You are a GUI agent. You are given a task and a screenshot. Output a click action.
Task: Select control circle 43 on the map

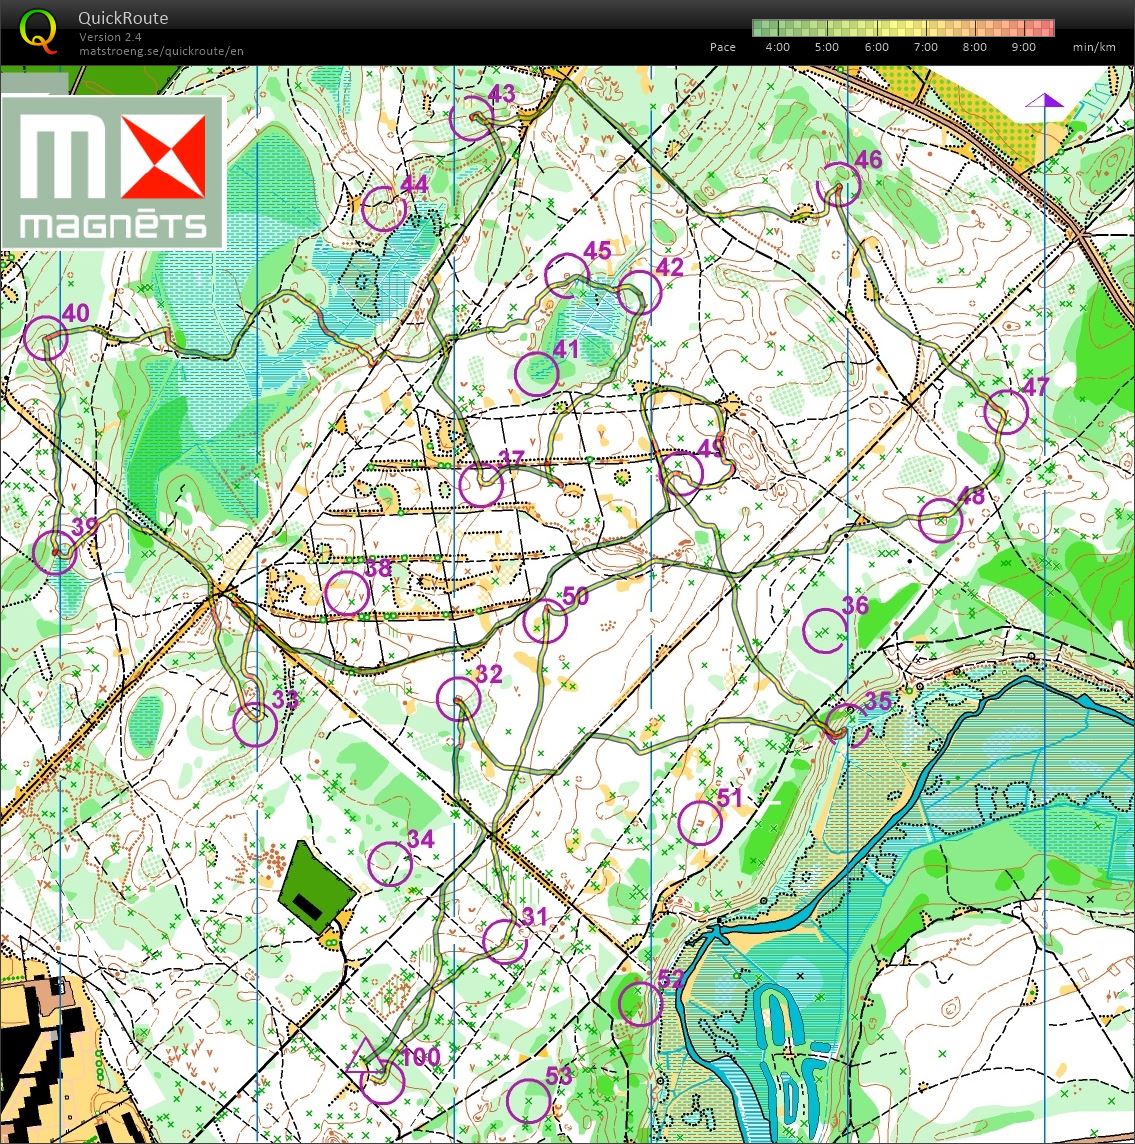pyautogui.click(x=471, y=119)
